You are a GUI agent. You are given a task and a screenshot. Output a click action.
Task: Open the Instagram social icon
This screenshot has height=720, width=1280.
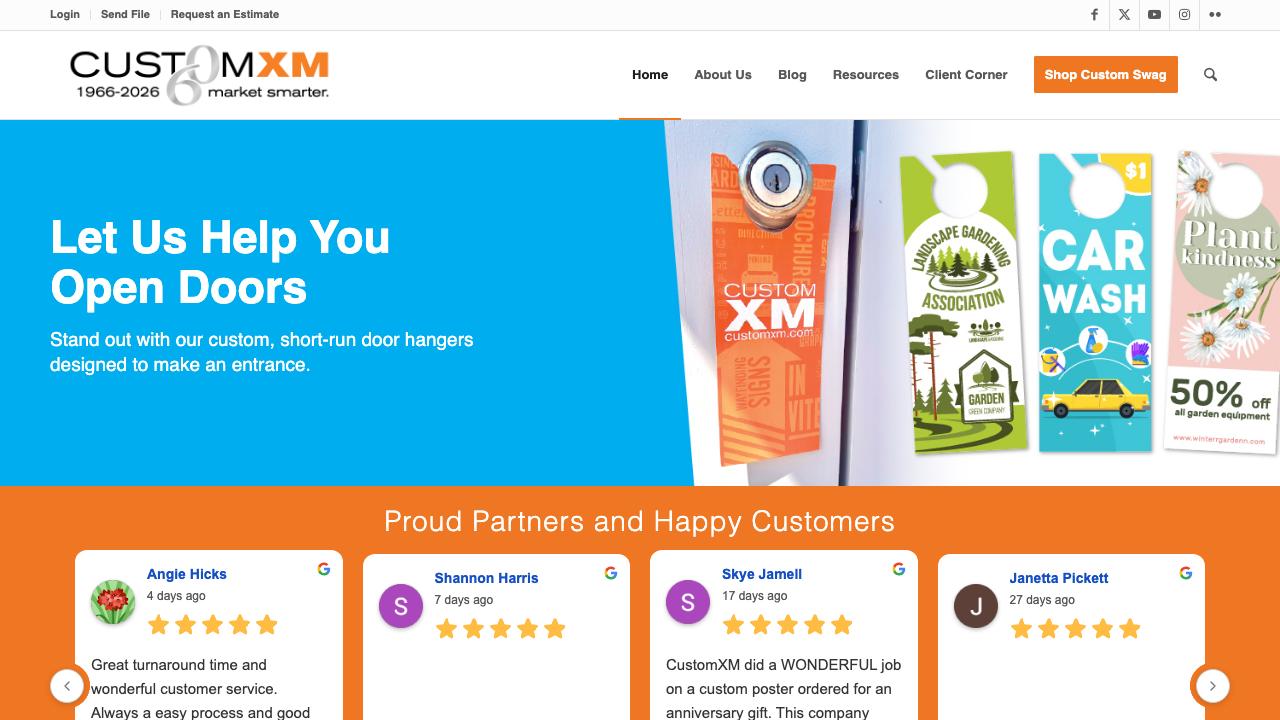pyautogui.click(x=1184, y=14)
